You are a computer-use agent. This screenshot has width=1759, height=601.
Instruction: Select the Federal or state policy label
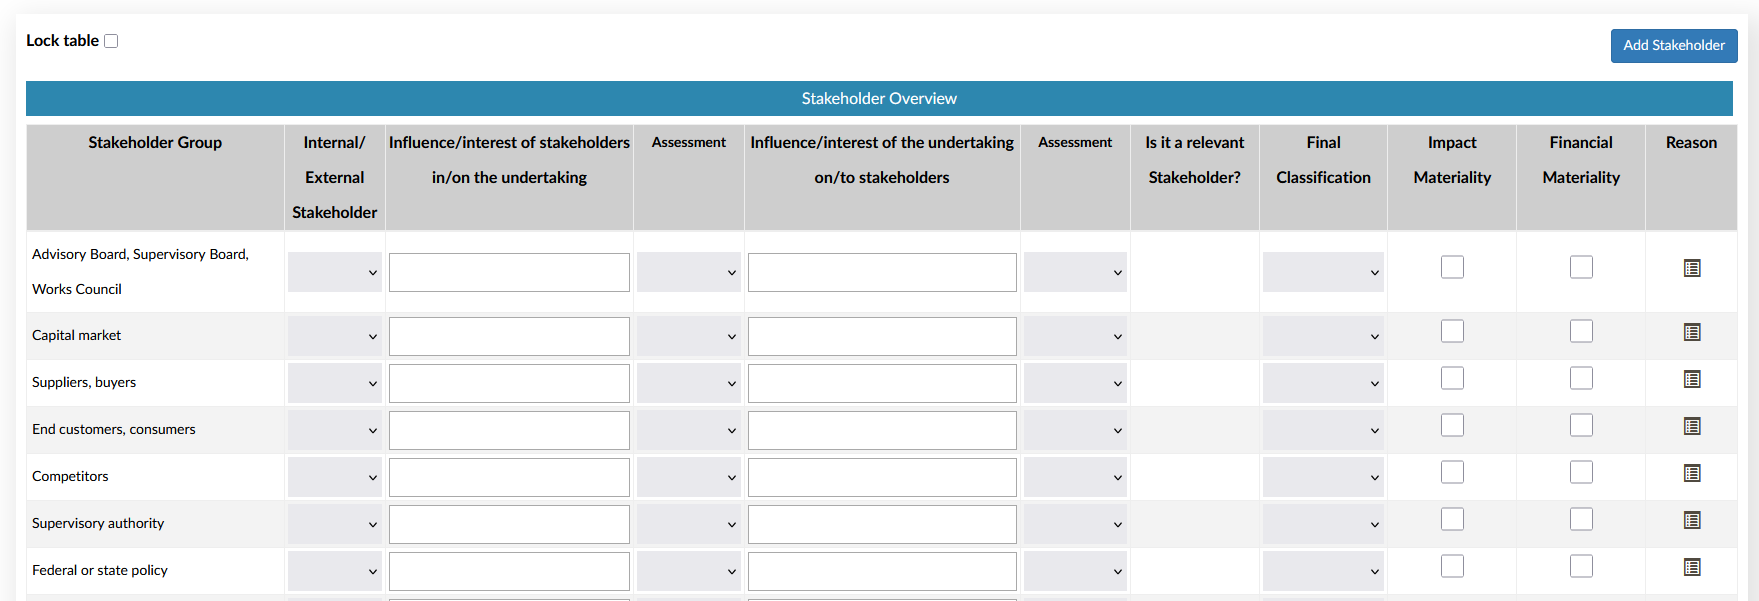tap(100, 570)
